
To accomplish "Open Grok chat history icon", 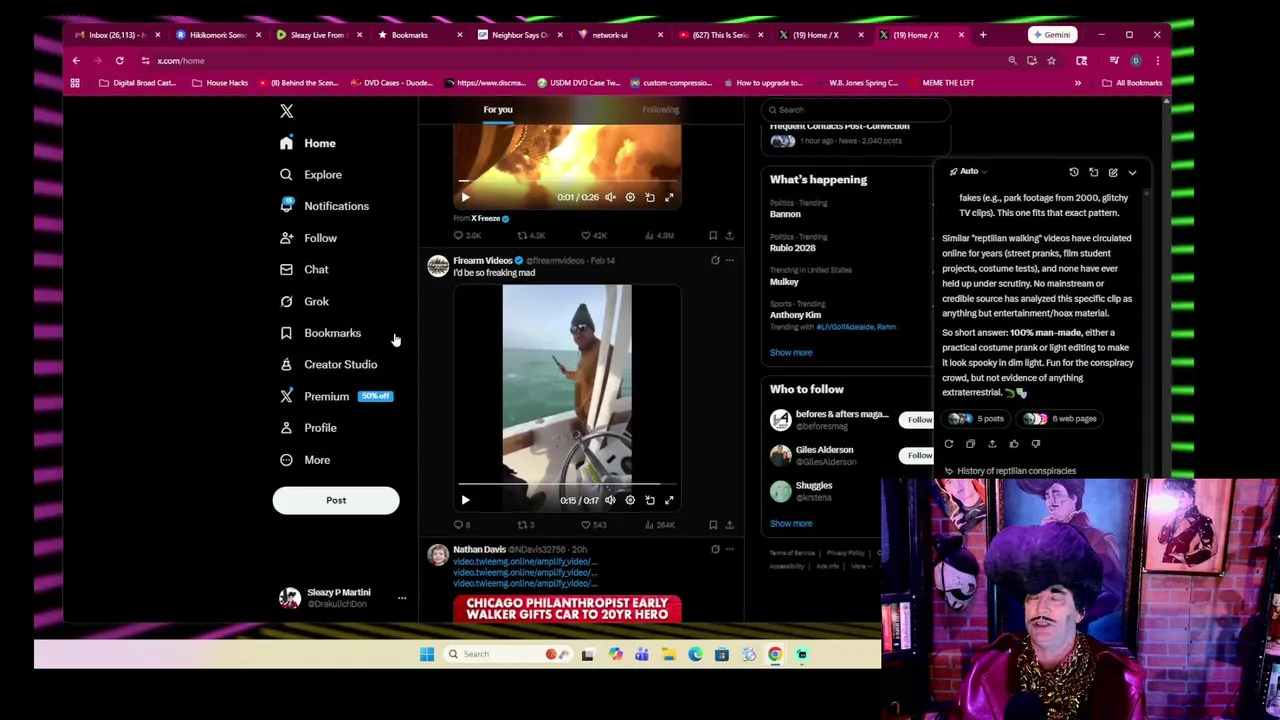I will tap(1074, 173).
